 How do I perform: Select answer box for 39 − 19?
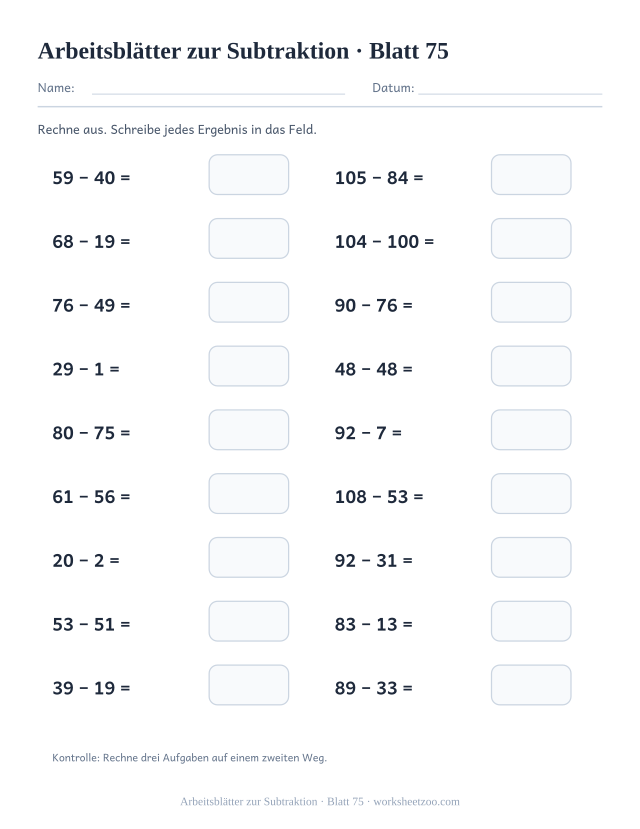coord(249,685)
